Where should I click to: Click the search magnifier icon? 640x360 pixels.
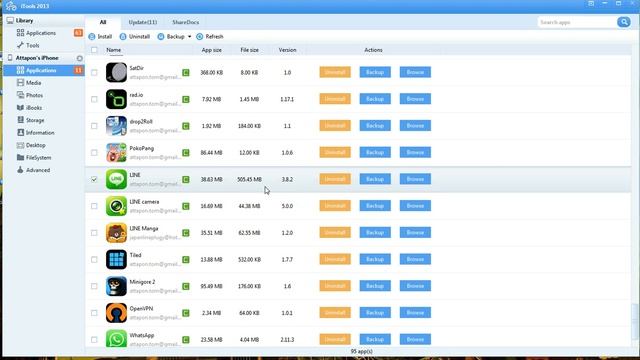[x=624, y=22]
